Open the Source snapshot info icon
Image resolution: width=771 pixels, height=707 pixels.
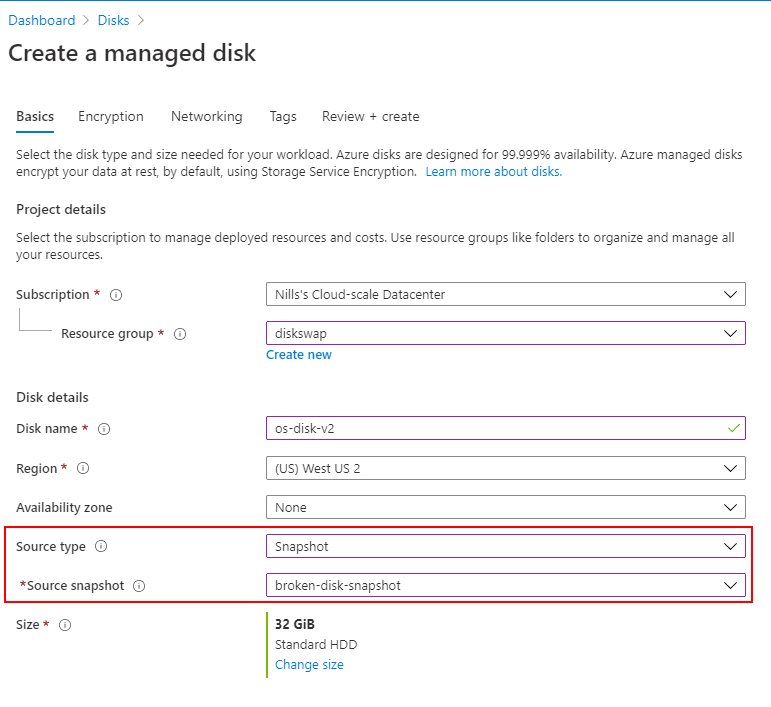pos(139,586)
